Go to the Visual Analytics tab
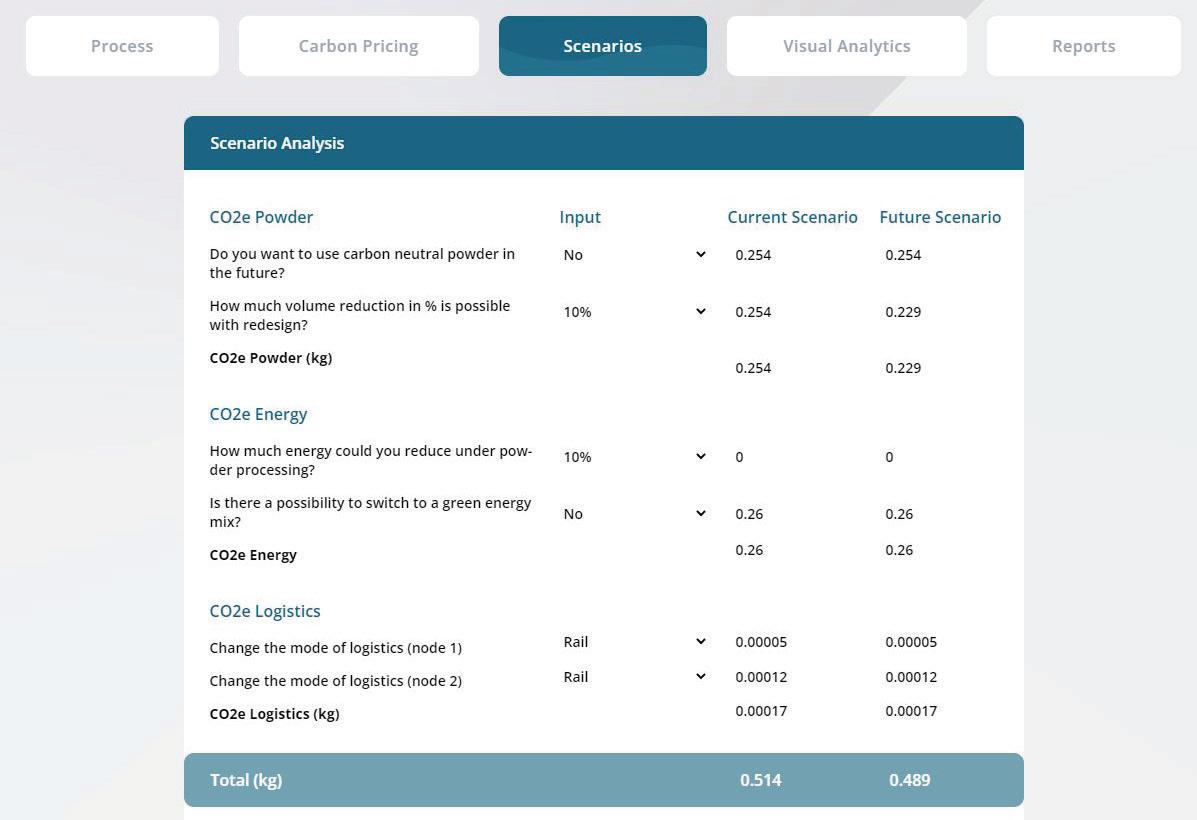The width and height of the screenshot is (1197, 820). (846, 46)
